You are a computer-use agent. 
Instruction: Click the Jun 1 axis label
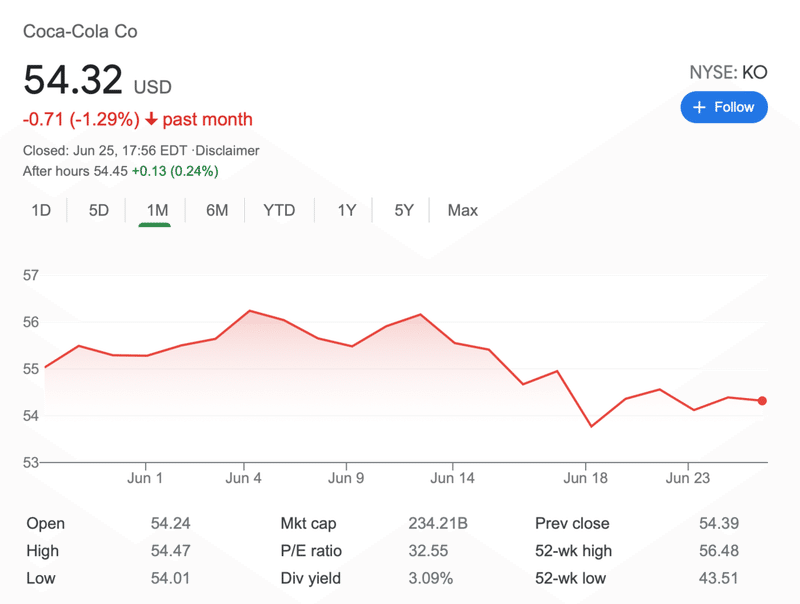145,478
